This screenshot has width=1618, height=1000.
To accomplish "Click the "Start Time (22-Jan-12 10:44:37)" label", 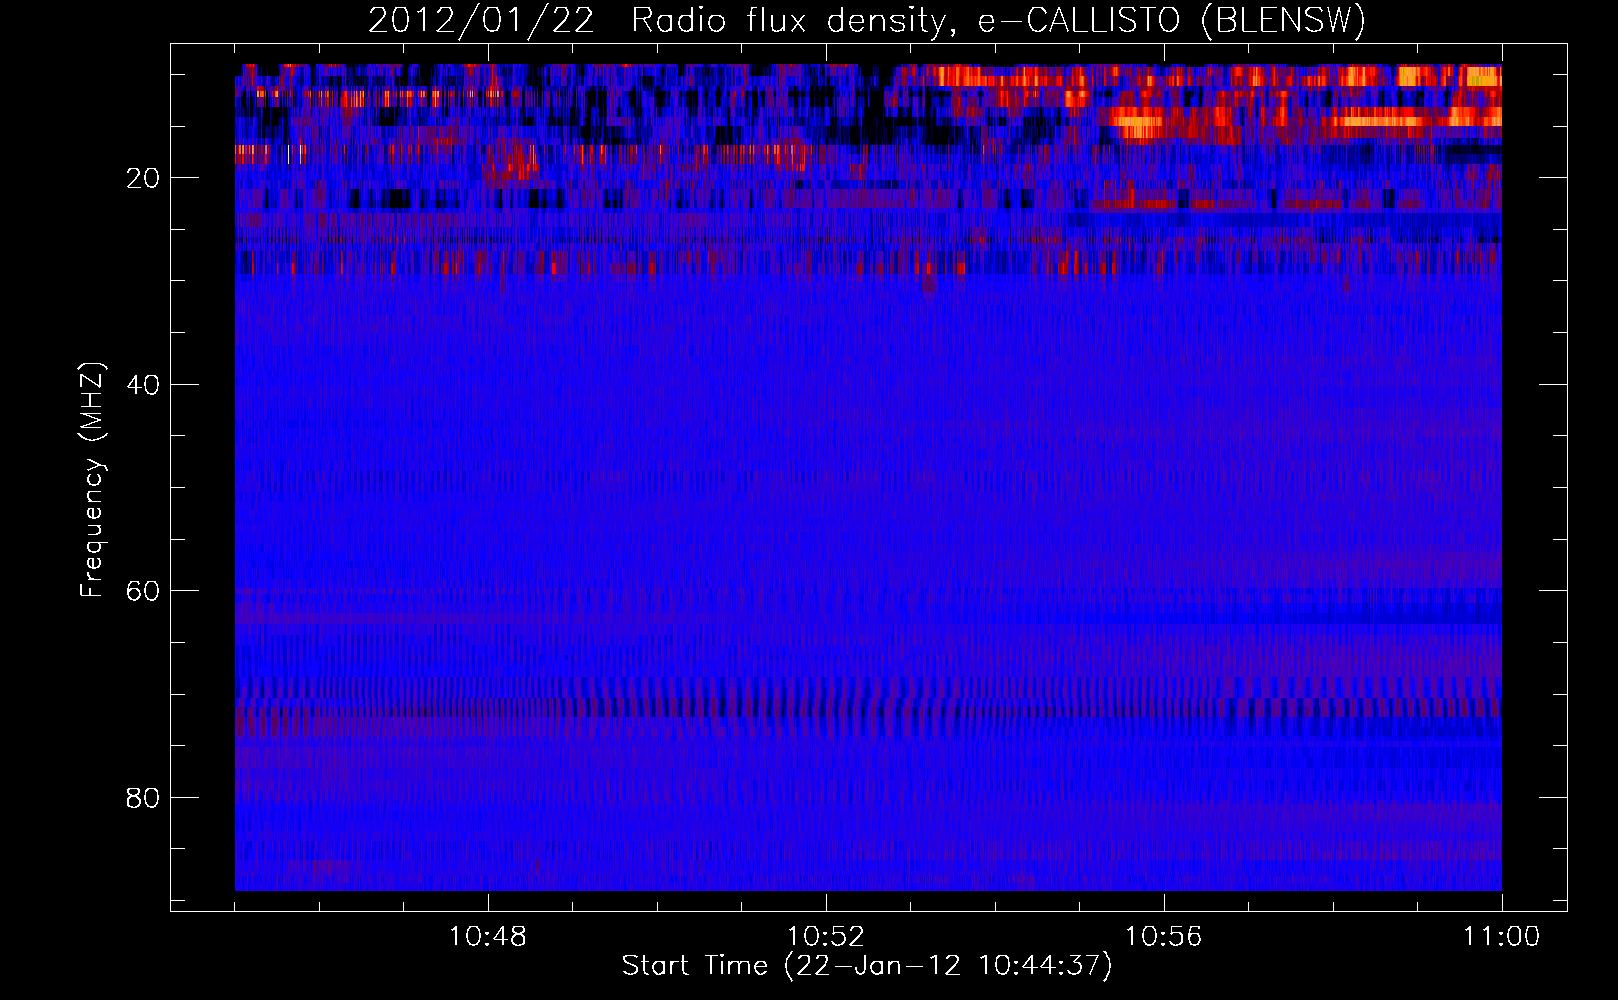I will coord(867,966).
